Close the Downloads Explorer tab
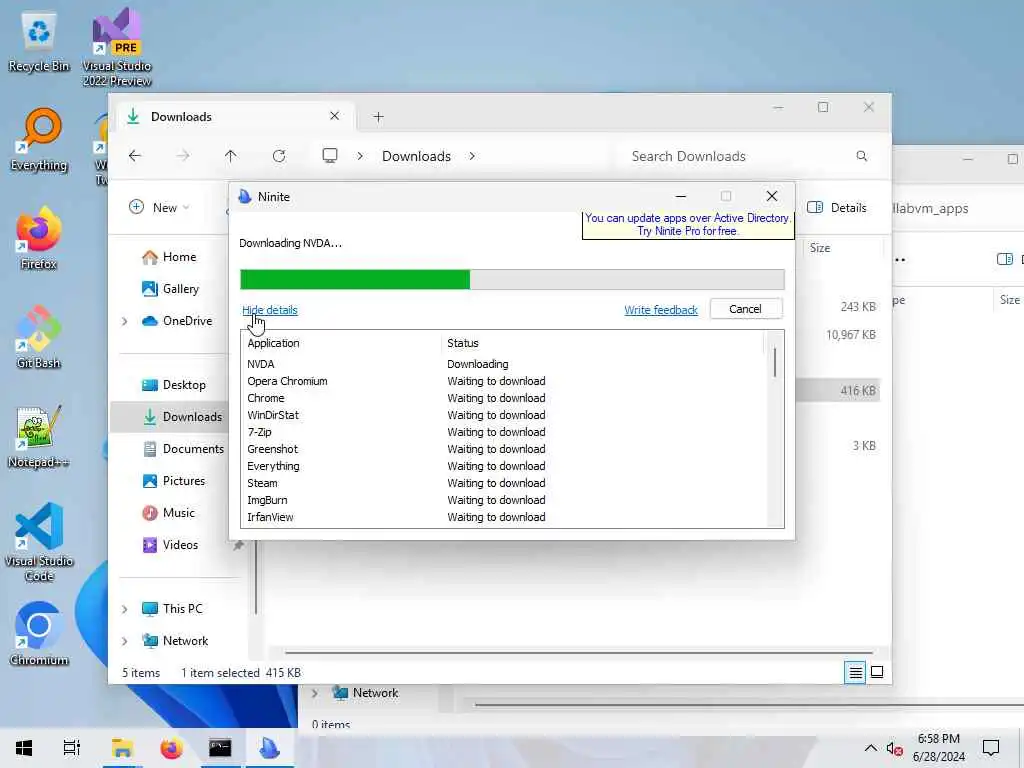 [334, 116]
